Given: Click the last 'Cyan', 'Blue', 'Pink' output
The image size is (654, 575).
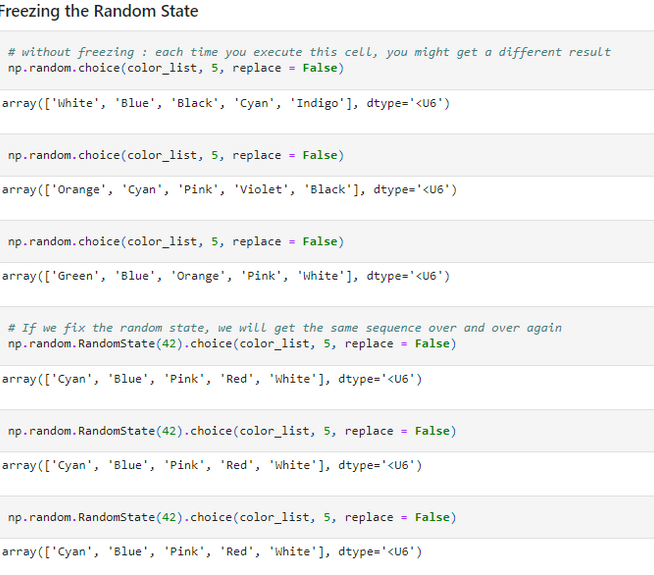Looking at the screenshot, I should pyautogui.click(x=212, y=552).
